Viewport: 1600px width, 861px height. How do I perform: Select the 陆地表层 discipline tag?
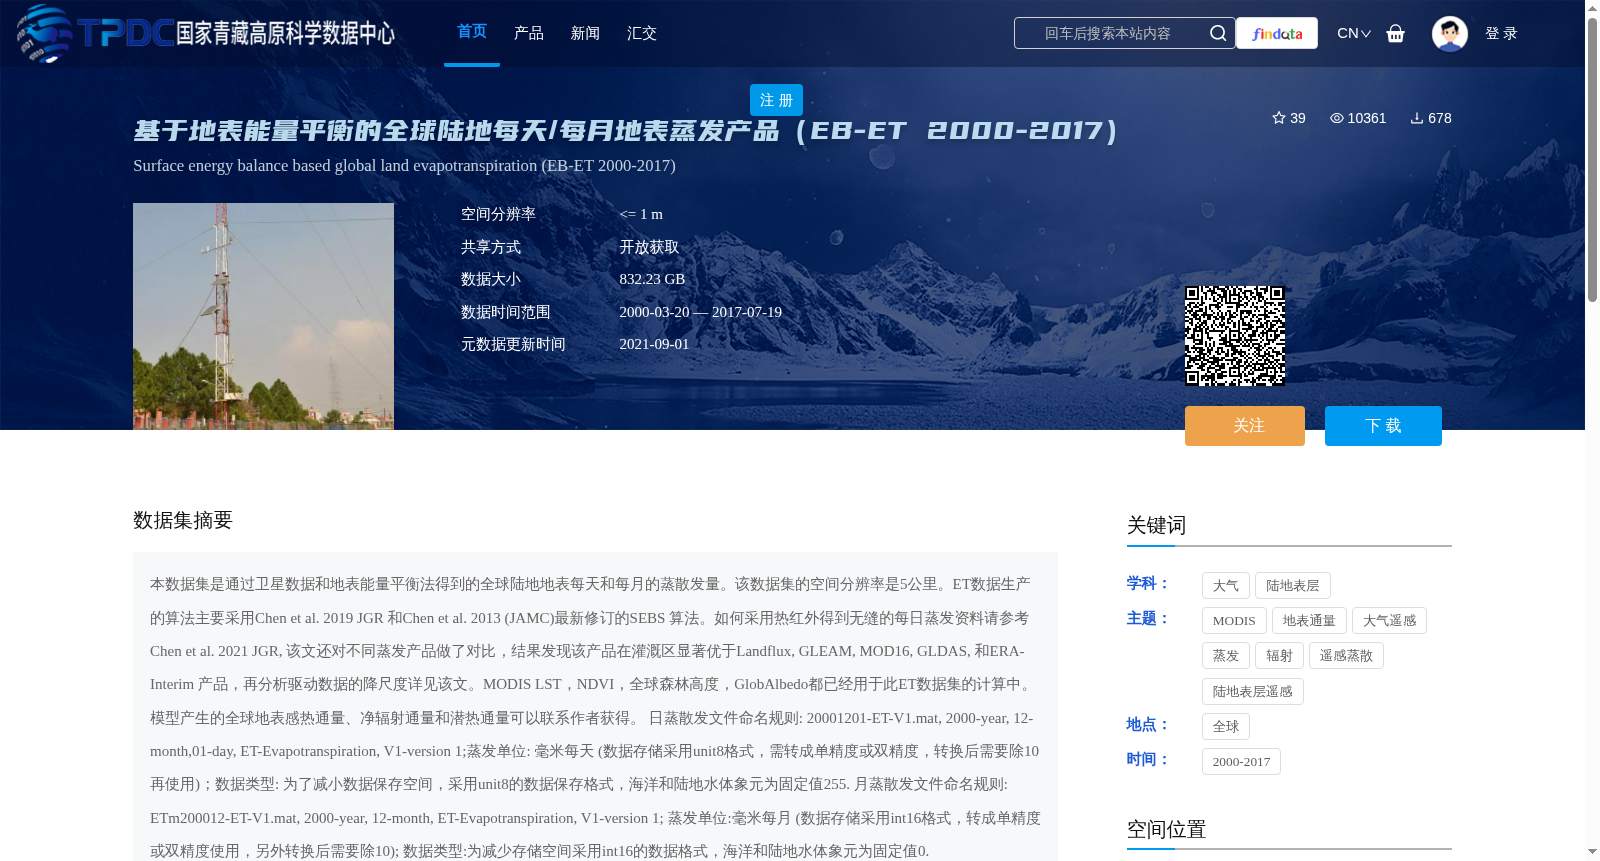click(1293, 586)
